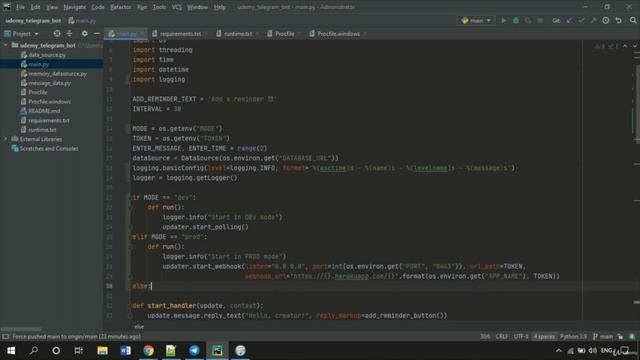This screenshot has width=640, height=360.
Task: Start debugging with the green bug icon
Action: pyautogui.click(x=516, y=20)
